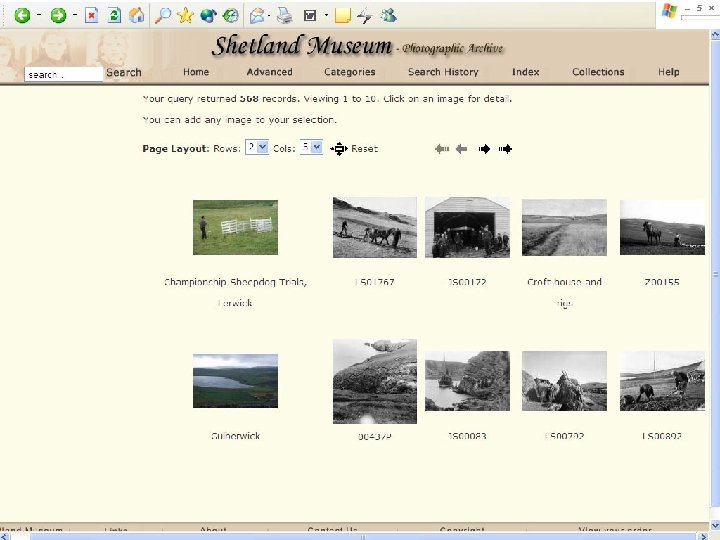The height and width of the screenshot is (540, 720).
Task: Open the Forward button history dropdown arrow
Action: coord(74,16)
